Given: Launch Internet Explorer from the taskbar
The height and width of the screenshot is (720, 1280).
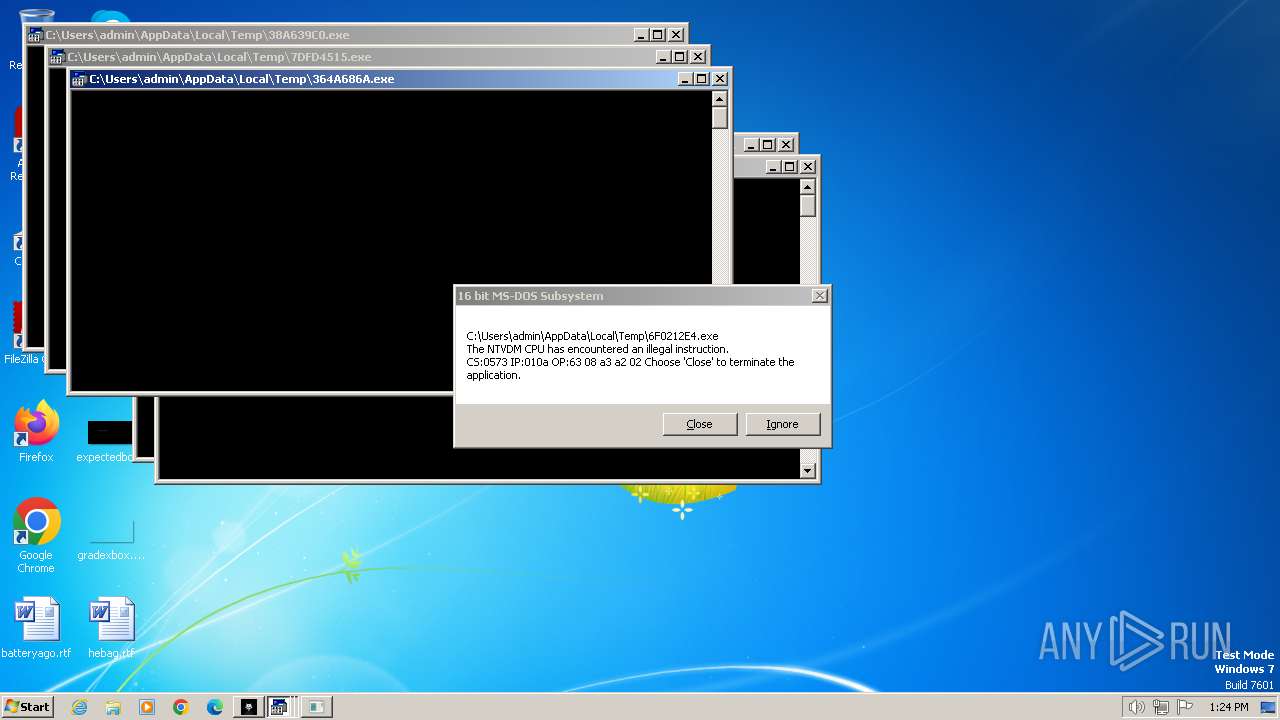Looking at the screenshot, I should coord(79,707).
